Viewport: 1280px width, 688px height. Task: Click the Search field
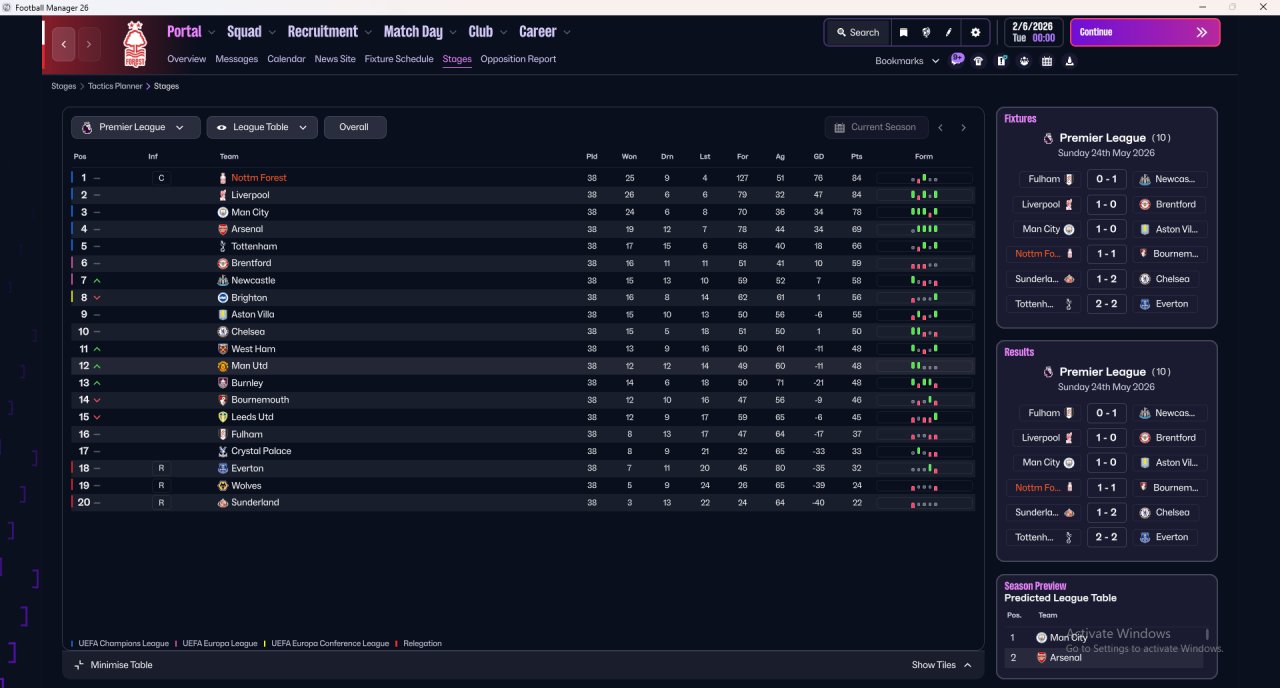pyautogui.click(x=857, y=32)
